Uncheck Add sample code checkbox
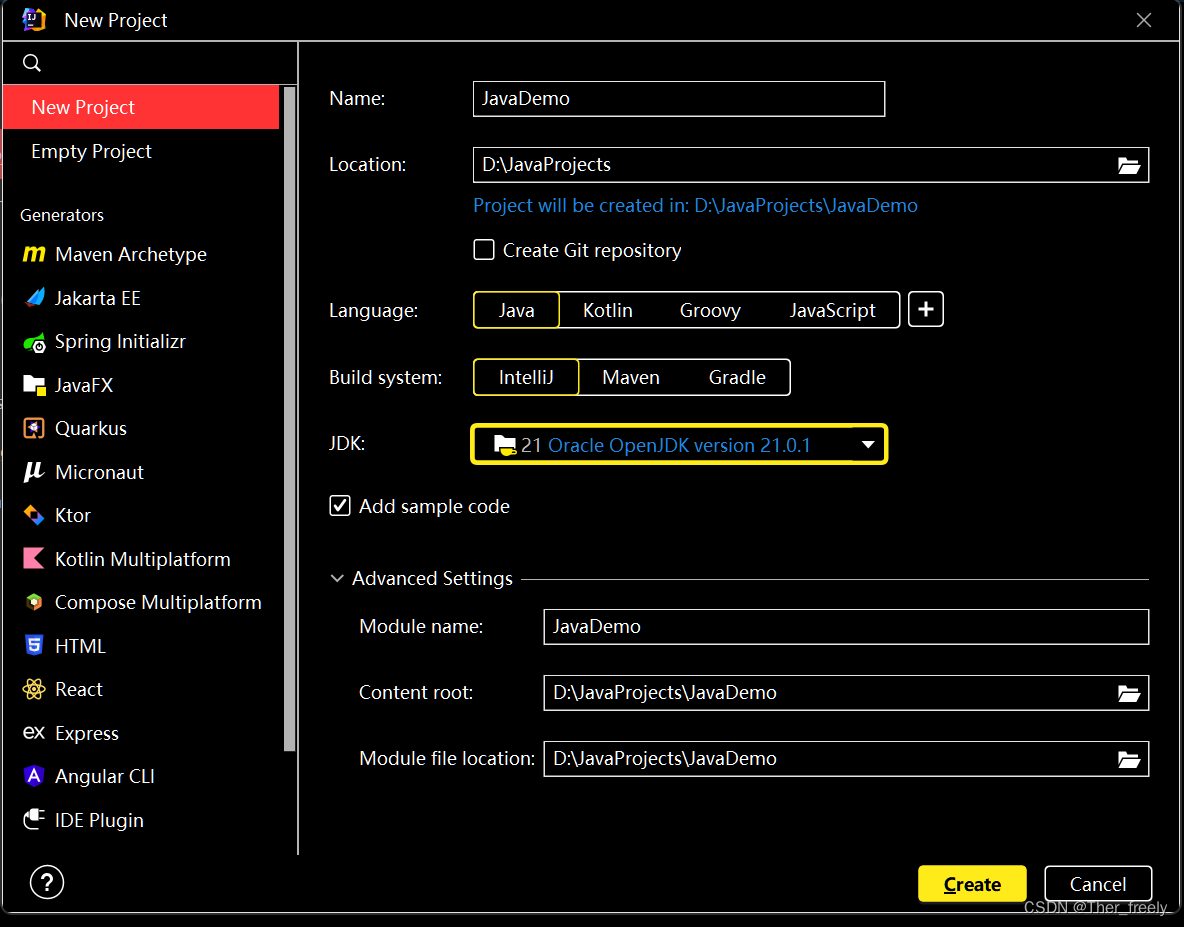 point(340,506)
